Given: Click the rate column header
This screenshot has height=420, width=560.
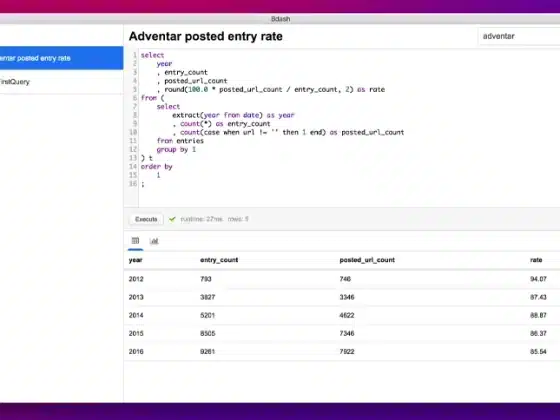Looking at the screenshot, I should 536,260.
